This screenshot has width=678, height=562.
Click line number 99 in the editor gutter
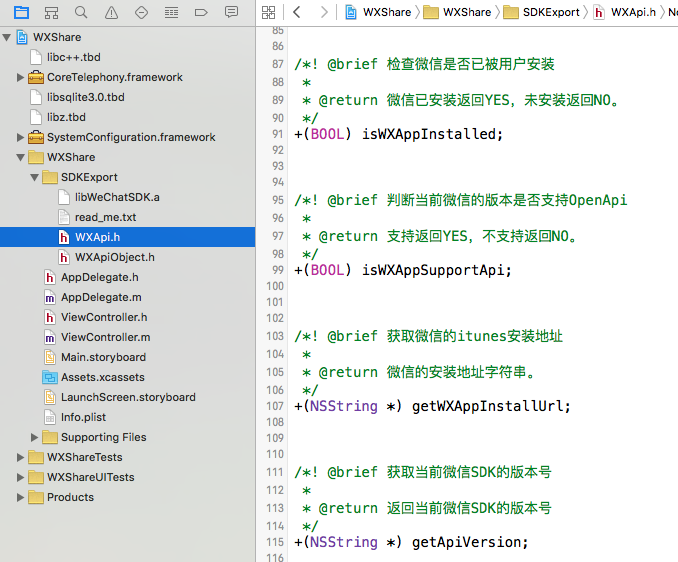(x=277, y=270)
